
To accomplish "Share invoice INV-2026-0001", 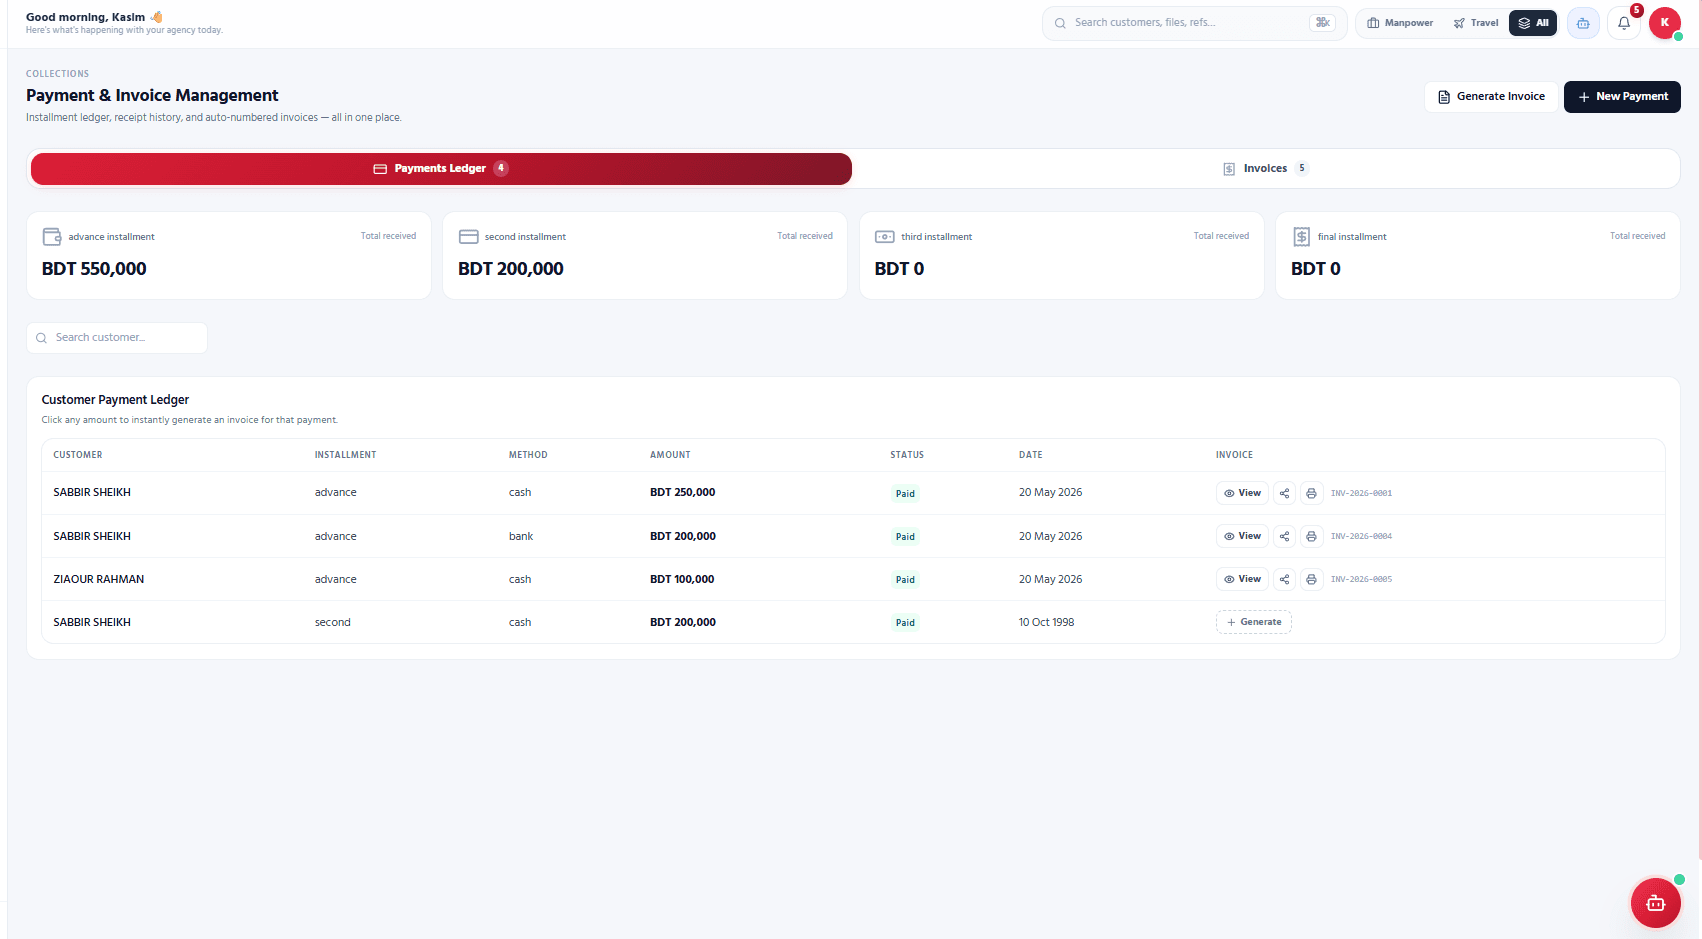I will point(1285,493).
